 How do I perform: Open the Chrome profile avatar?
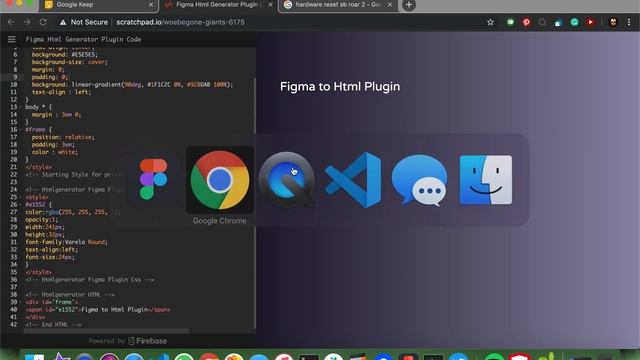(613, 22)
